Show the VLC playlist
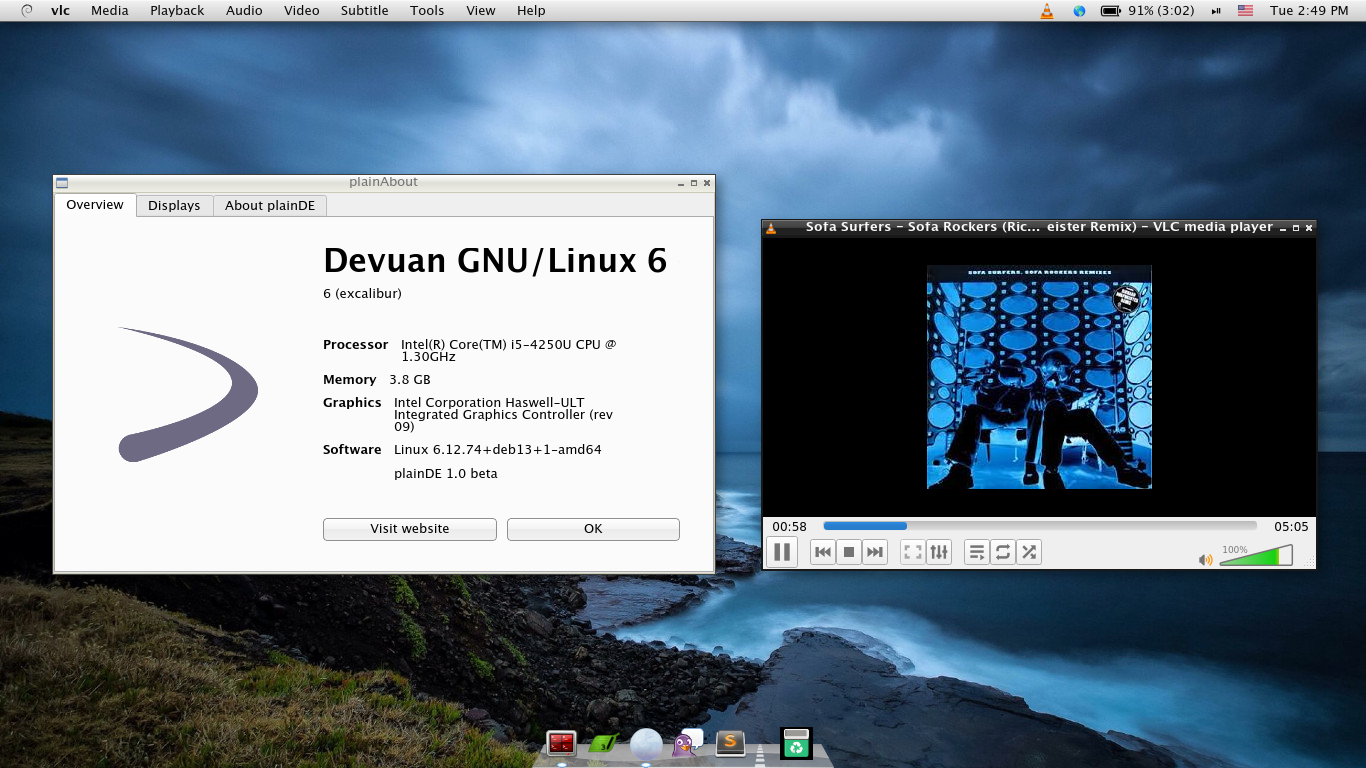This screenshot has height=768, width=1366. [x=977, y=552]
